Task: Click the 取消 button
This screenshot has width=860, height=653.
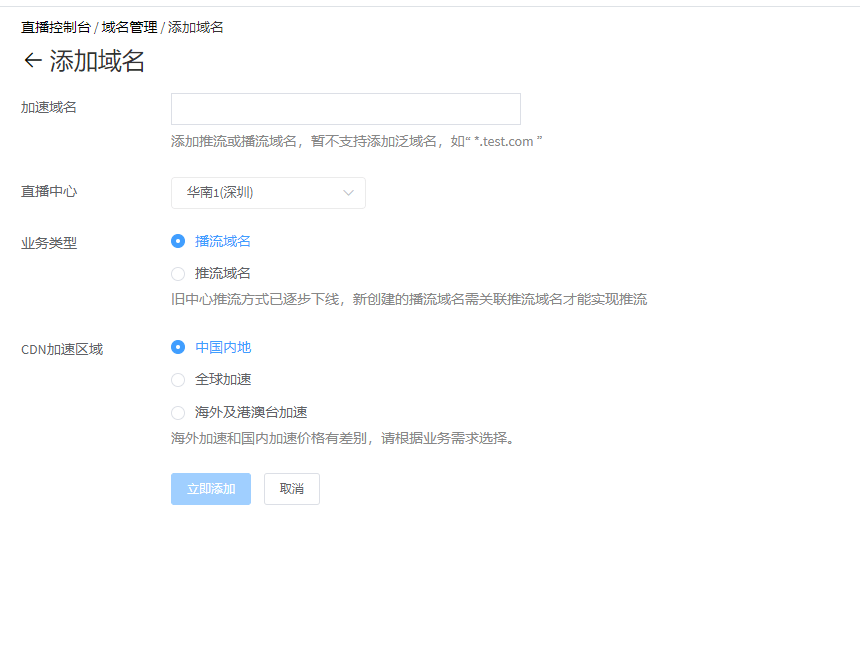Action: tap(291, 489)
